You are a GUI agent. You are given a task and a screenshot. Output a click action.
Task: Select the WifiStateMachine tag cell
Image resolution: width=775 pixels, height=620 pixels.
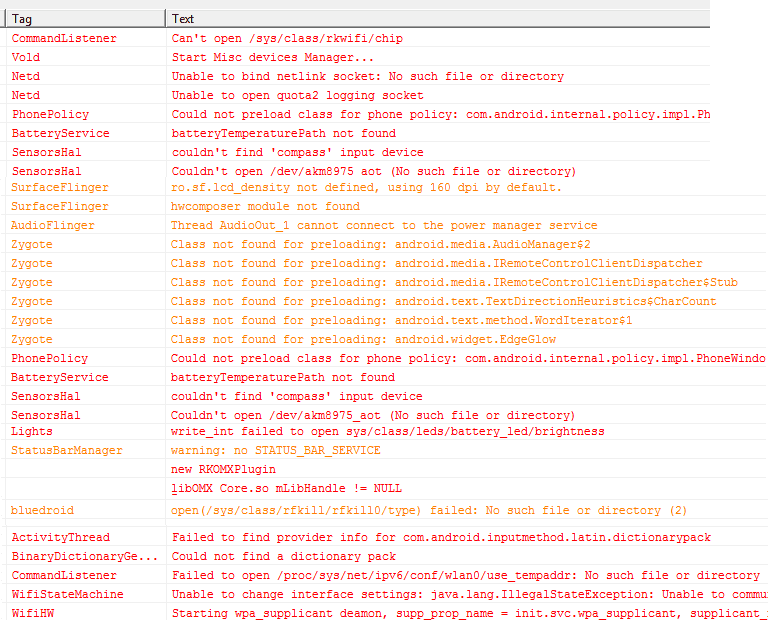[x=67, y=594]
